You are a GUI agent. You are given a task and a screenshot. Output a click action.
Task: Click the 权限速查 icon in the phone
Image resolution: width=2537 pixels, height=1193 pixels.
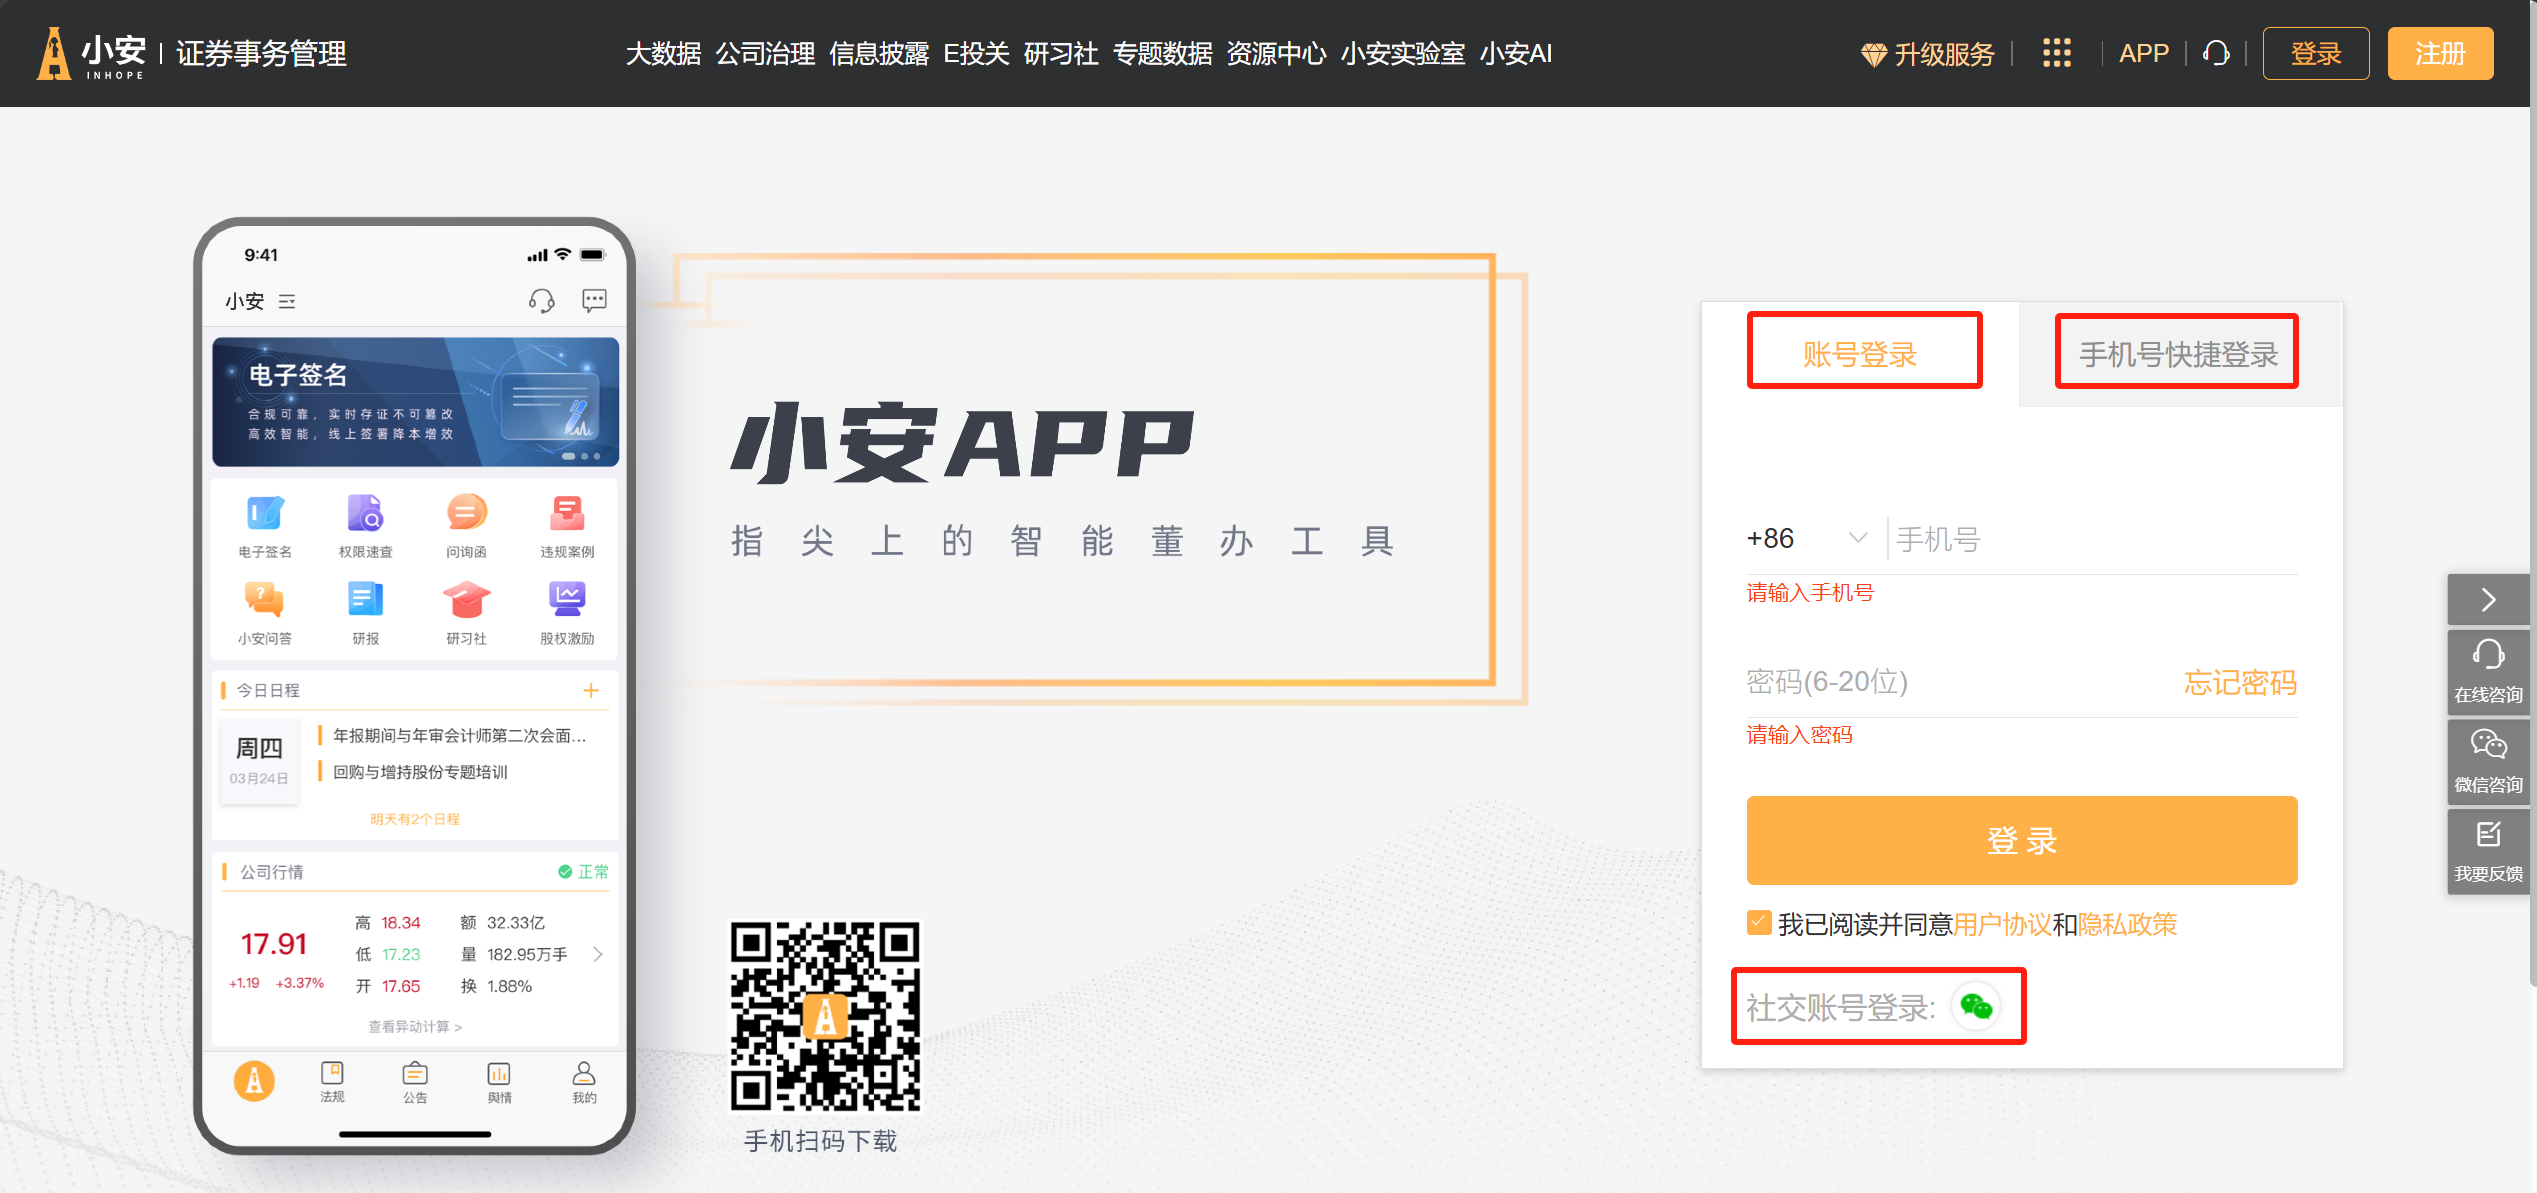click(365, 513)
